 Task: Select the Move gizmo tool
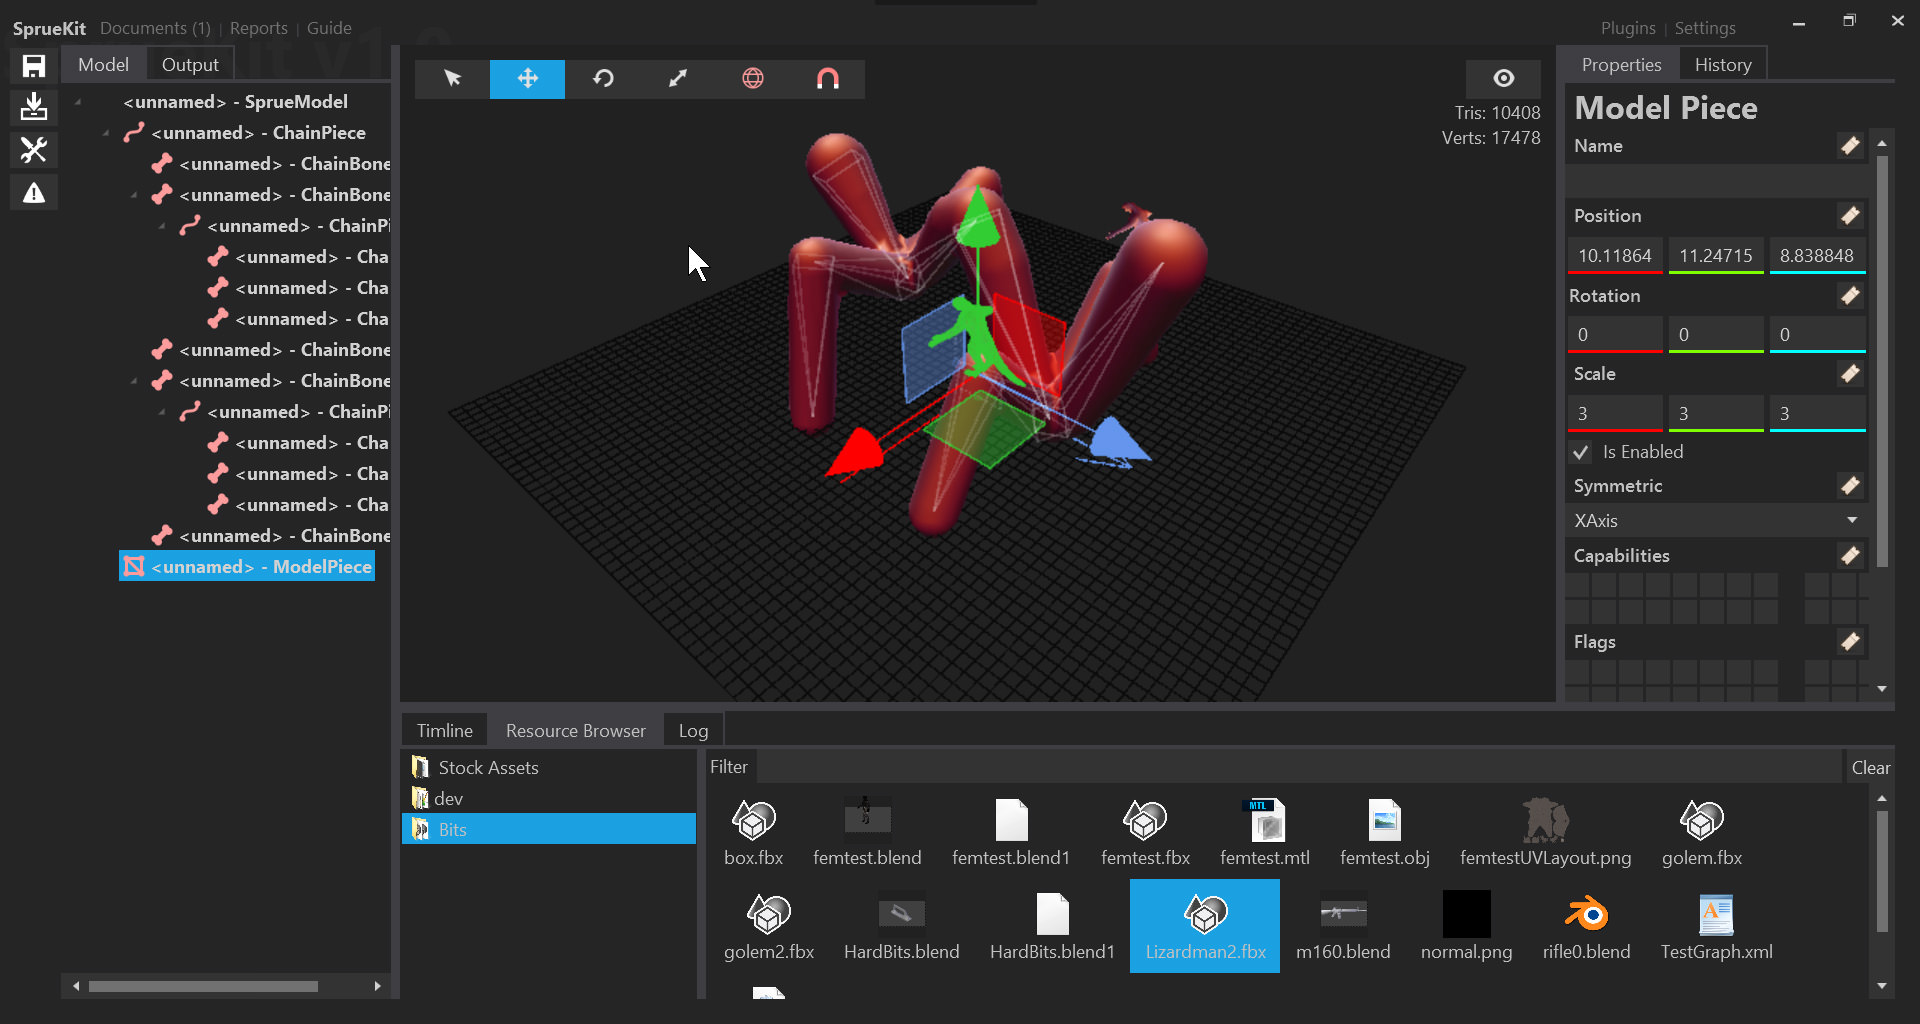click(x=527, y=79)
